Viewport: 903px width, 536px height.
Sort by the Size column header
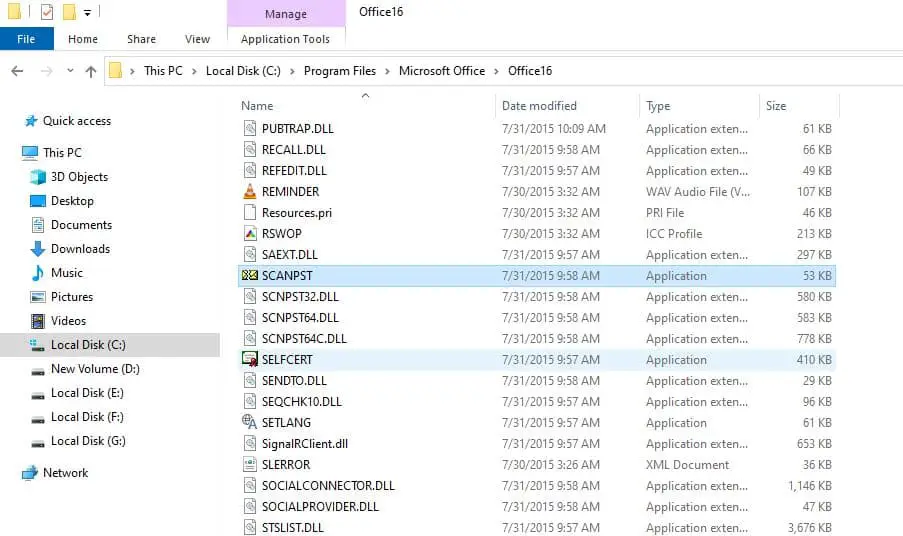[776, 106]
